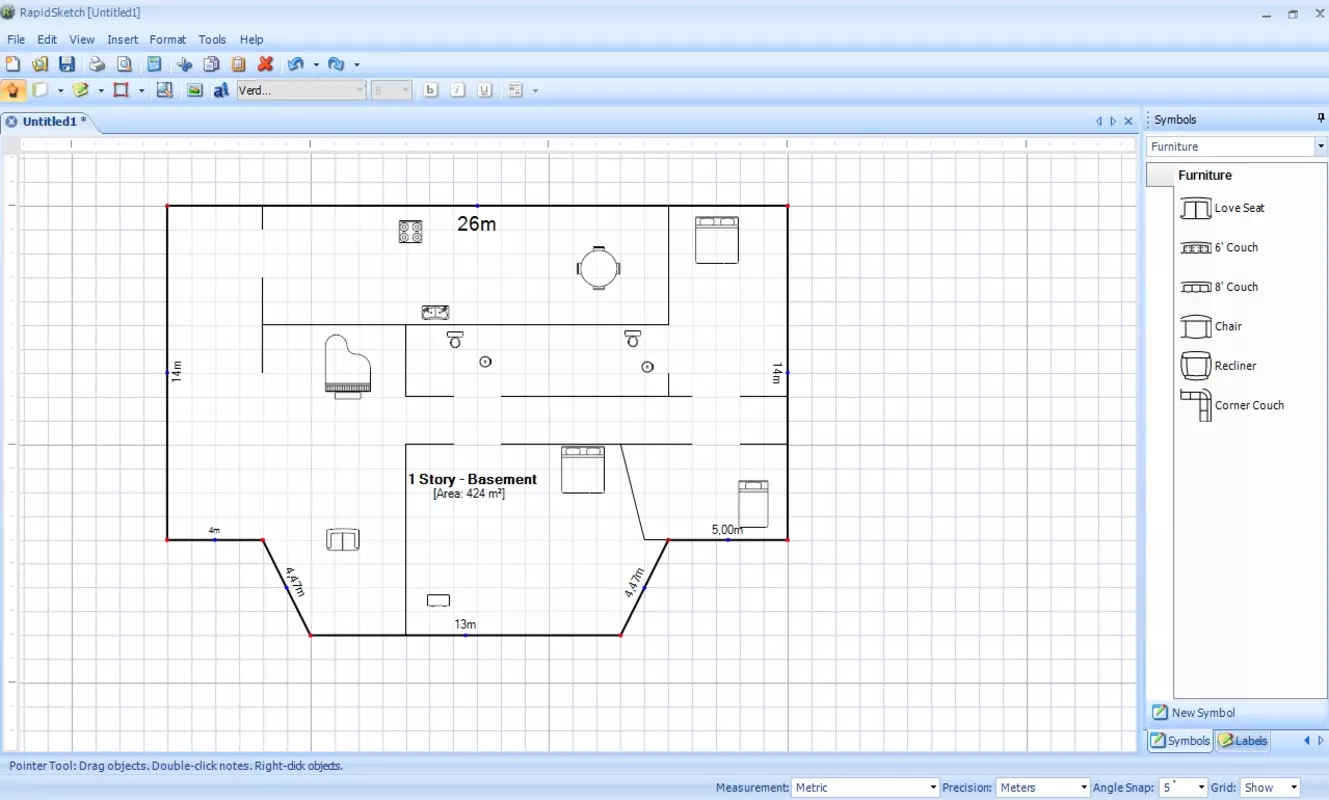Click the 13m dimension label
The width and height of the screenshot is (1329, 800).
[x=465, y=624]
